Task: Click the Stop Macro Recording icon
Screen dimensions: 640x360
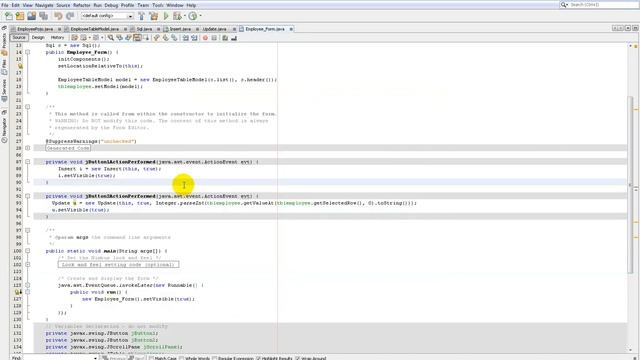Action: (214, 38)
